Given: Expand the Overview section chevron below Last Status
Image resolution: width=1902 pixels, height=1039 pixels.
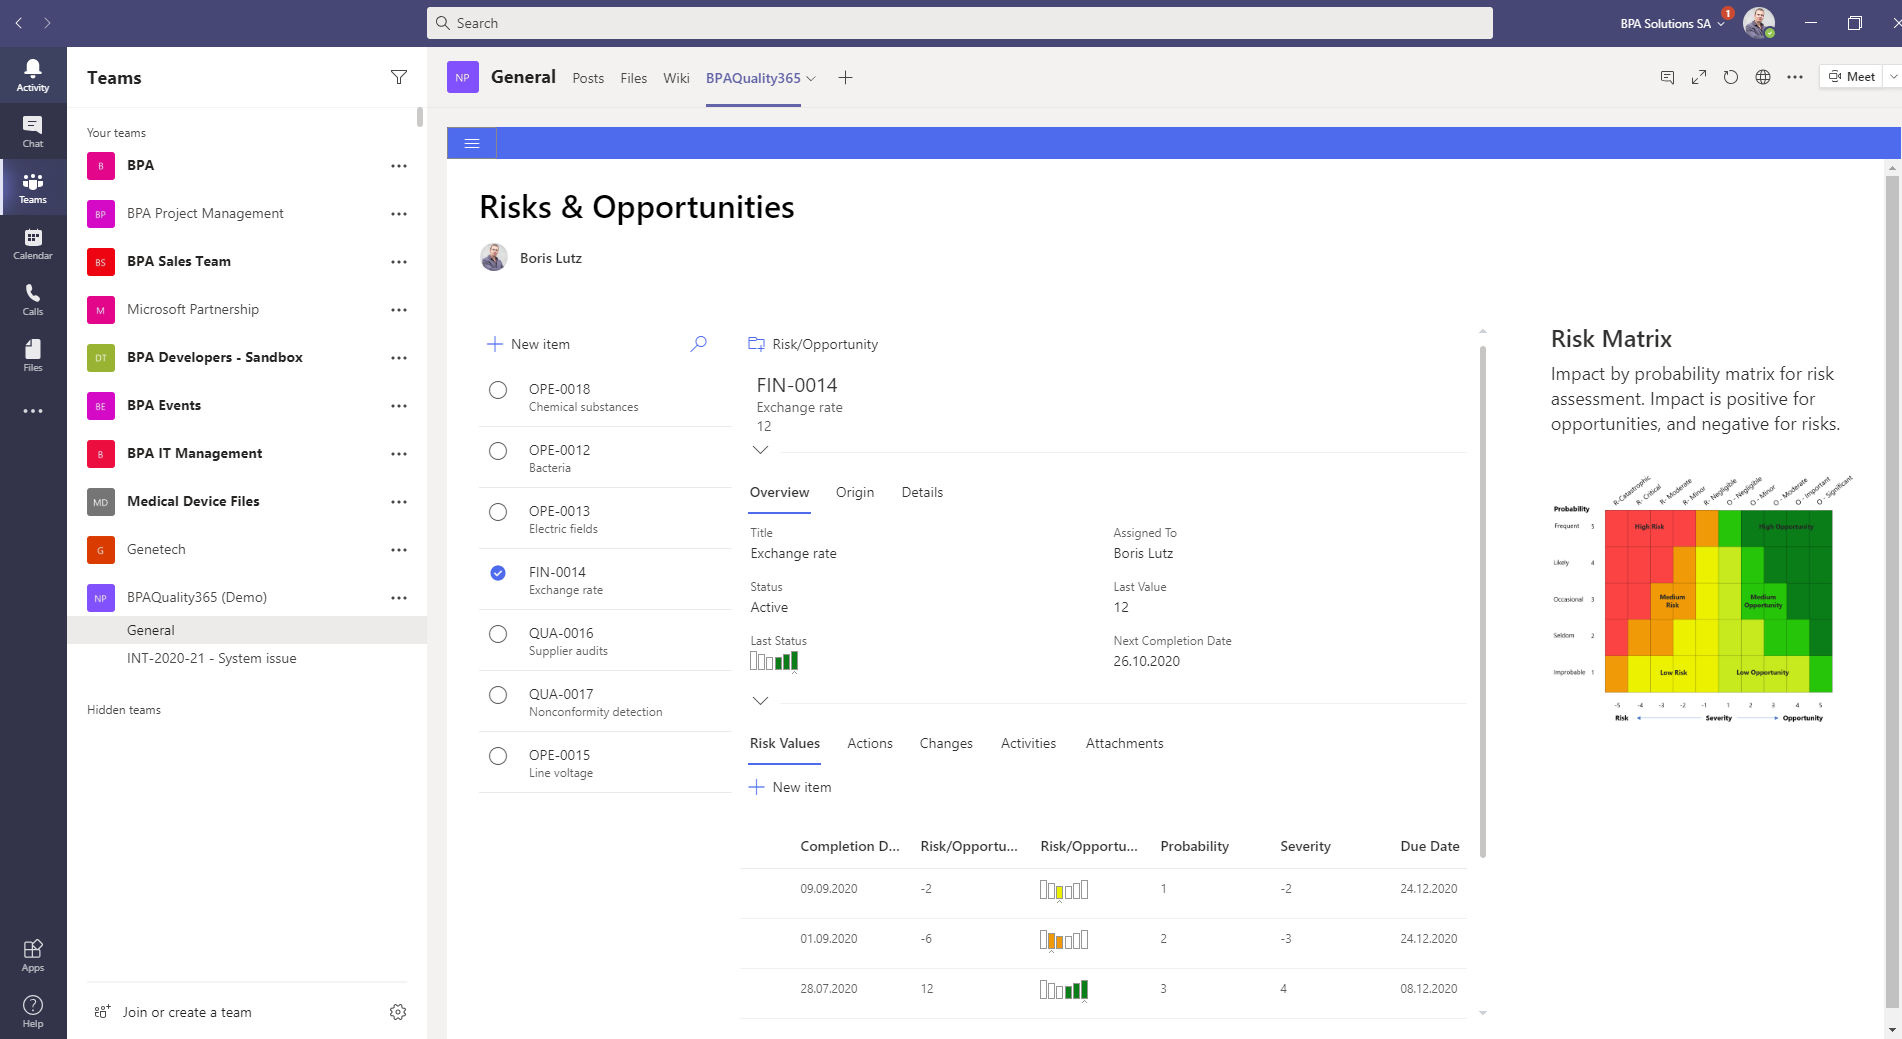Looking at the screenshot, I should 760,700.
